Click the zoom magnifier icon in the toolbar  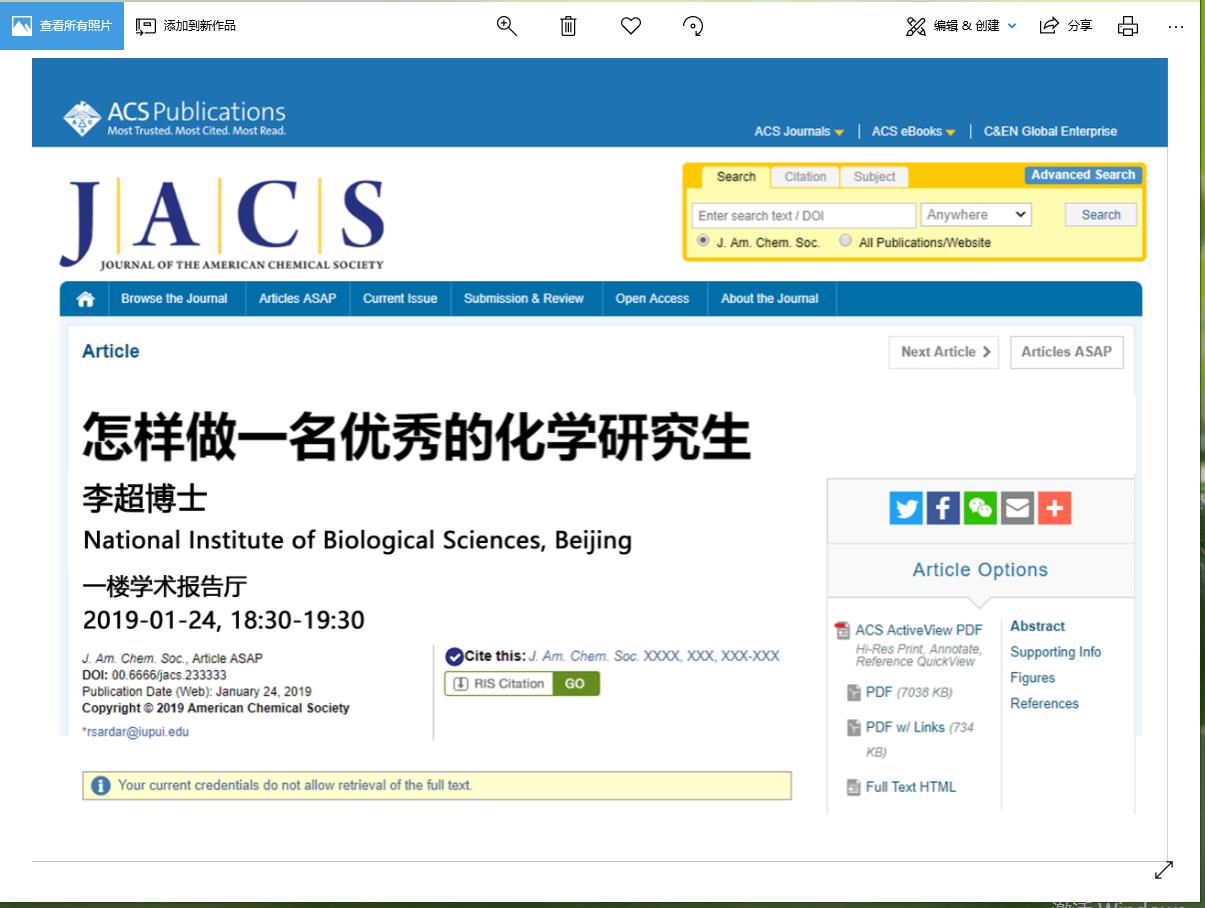coord(507,26)
